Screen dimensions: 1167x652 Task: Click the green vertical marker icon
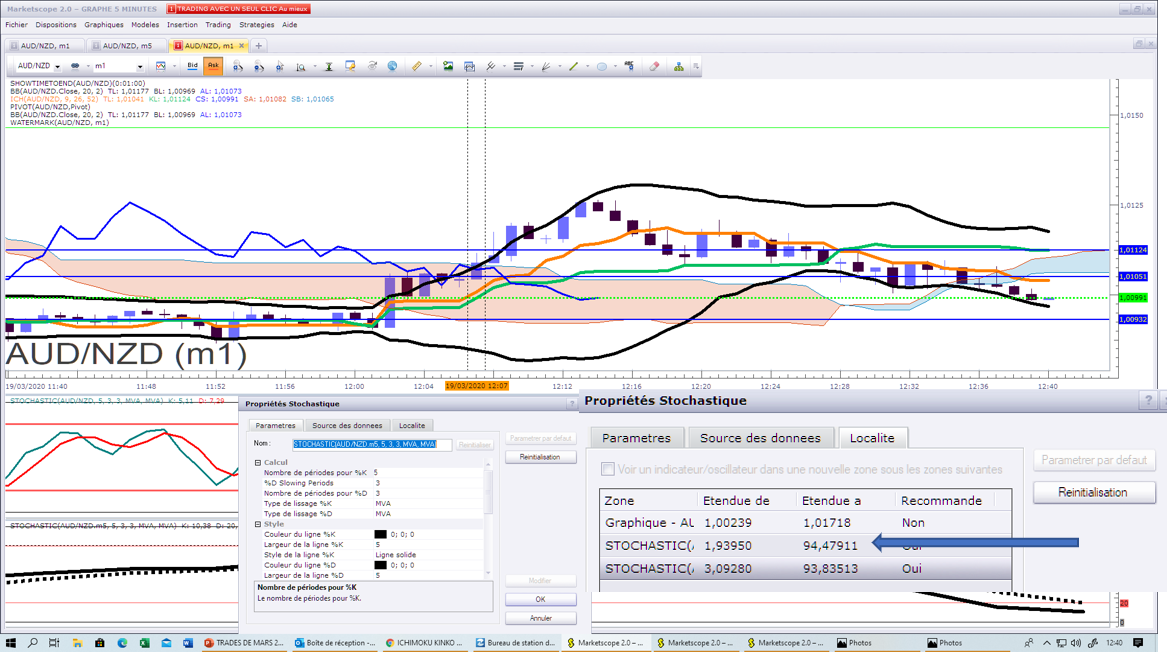328,66
